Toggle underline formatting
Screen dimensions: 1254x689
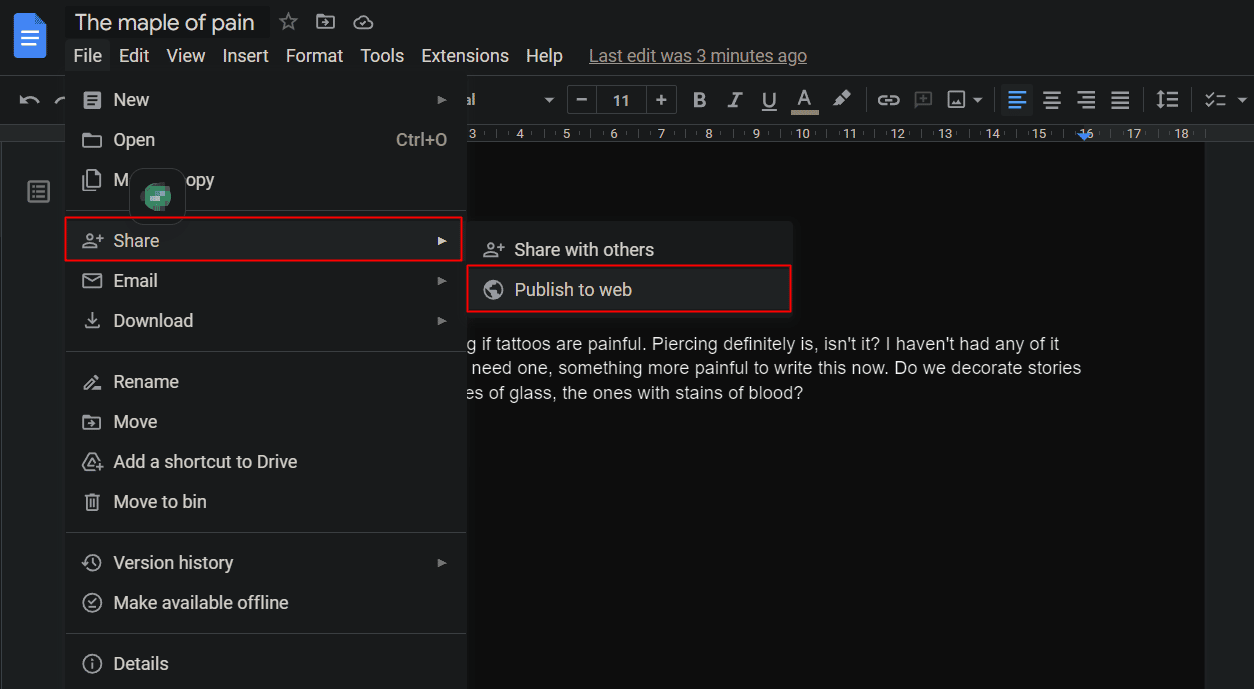point(769,100)
